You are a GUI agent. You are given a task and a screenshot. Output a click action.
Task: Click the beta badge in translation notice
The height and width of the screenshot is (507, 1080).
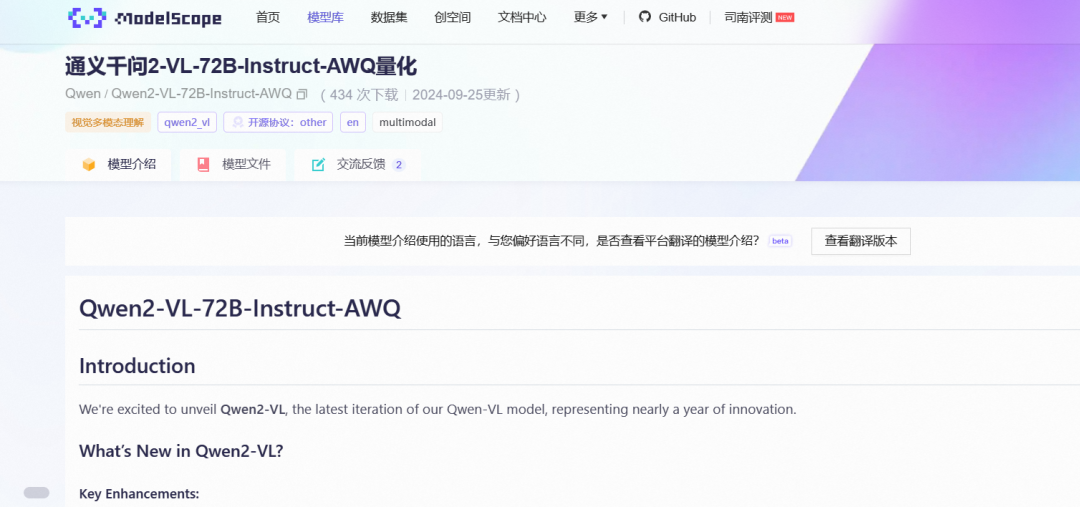(x=780, y=241)
